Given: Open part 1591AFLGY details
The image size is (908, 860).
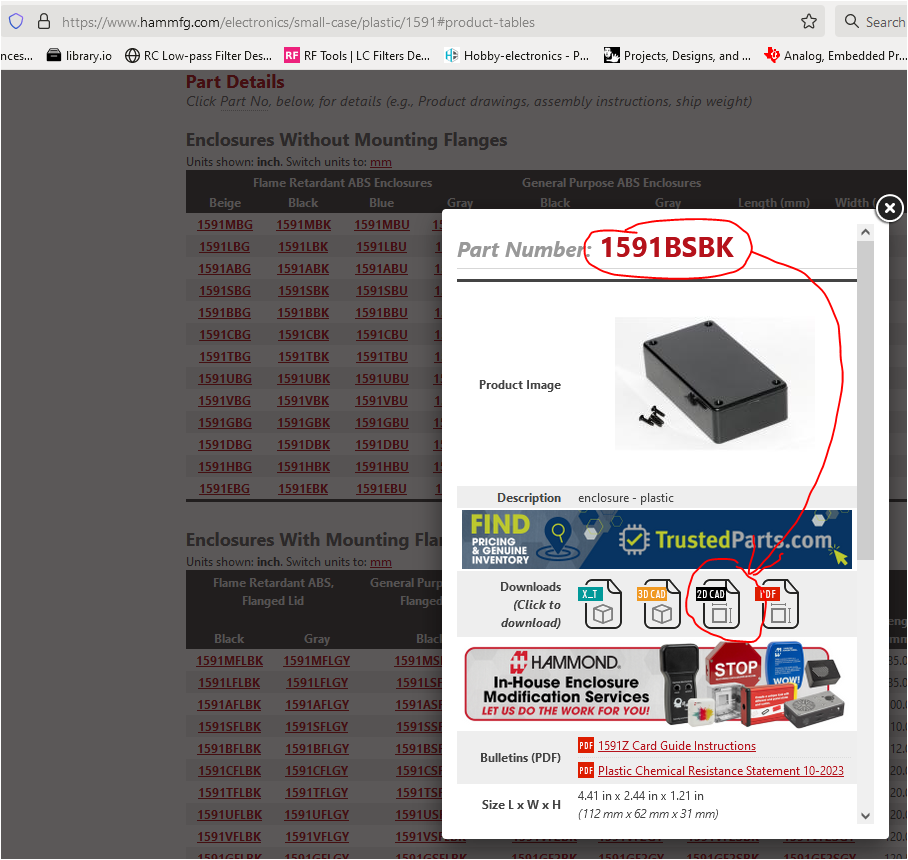Looking at the screenshot, I should pyautogui.click(x=317, y=705).
